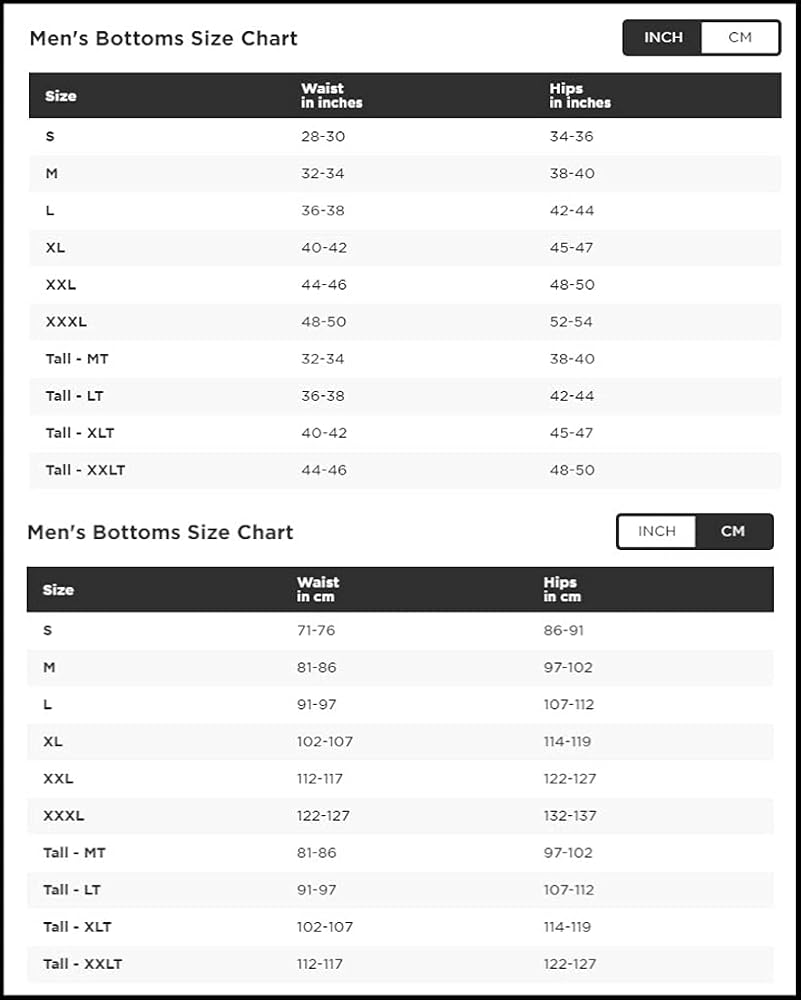Switch to CM in the inches chart toggle
This screenshot has height=1000, width=801.
[740, 38]
